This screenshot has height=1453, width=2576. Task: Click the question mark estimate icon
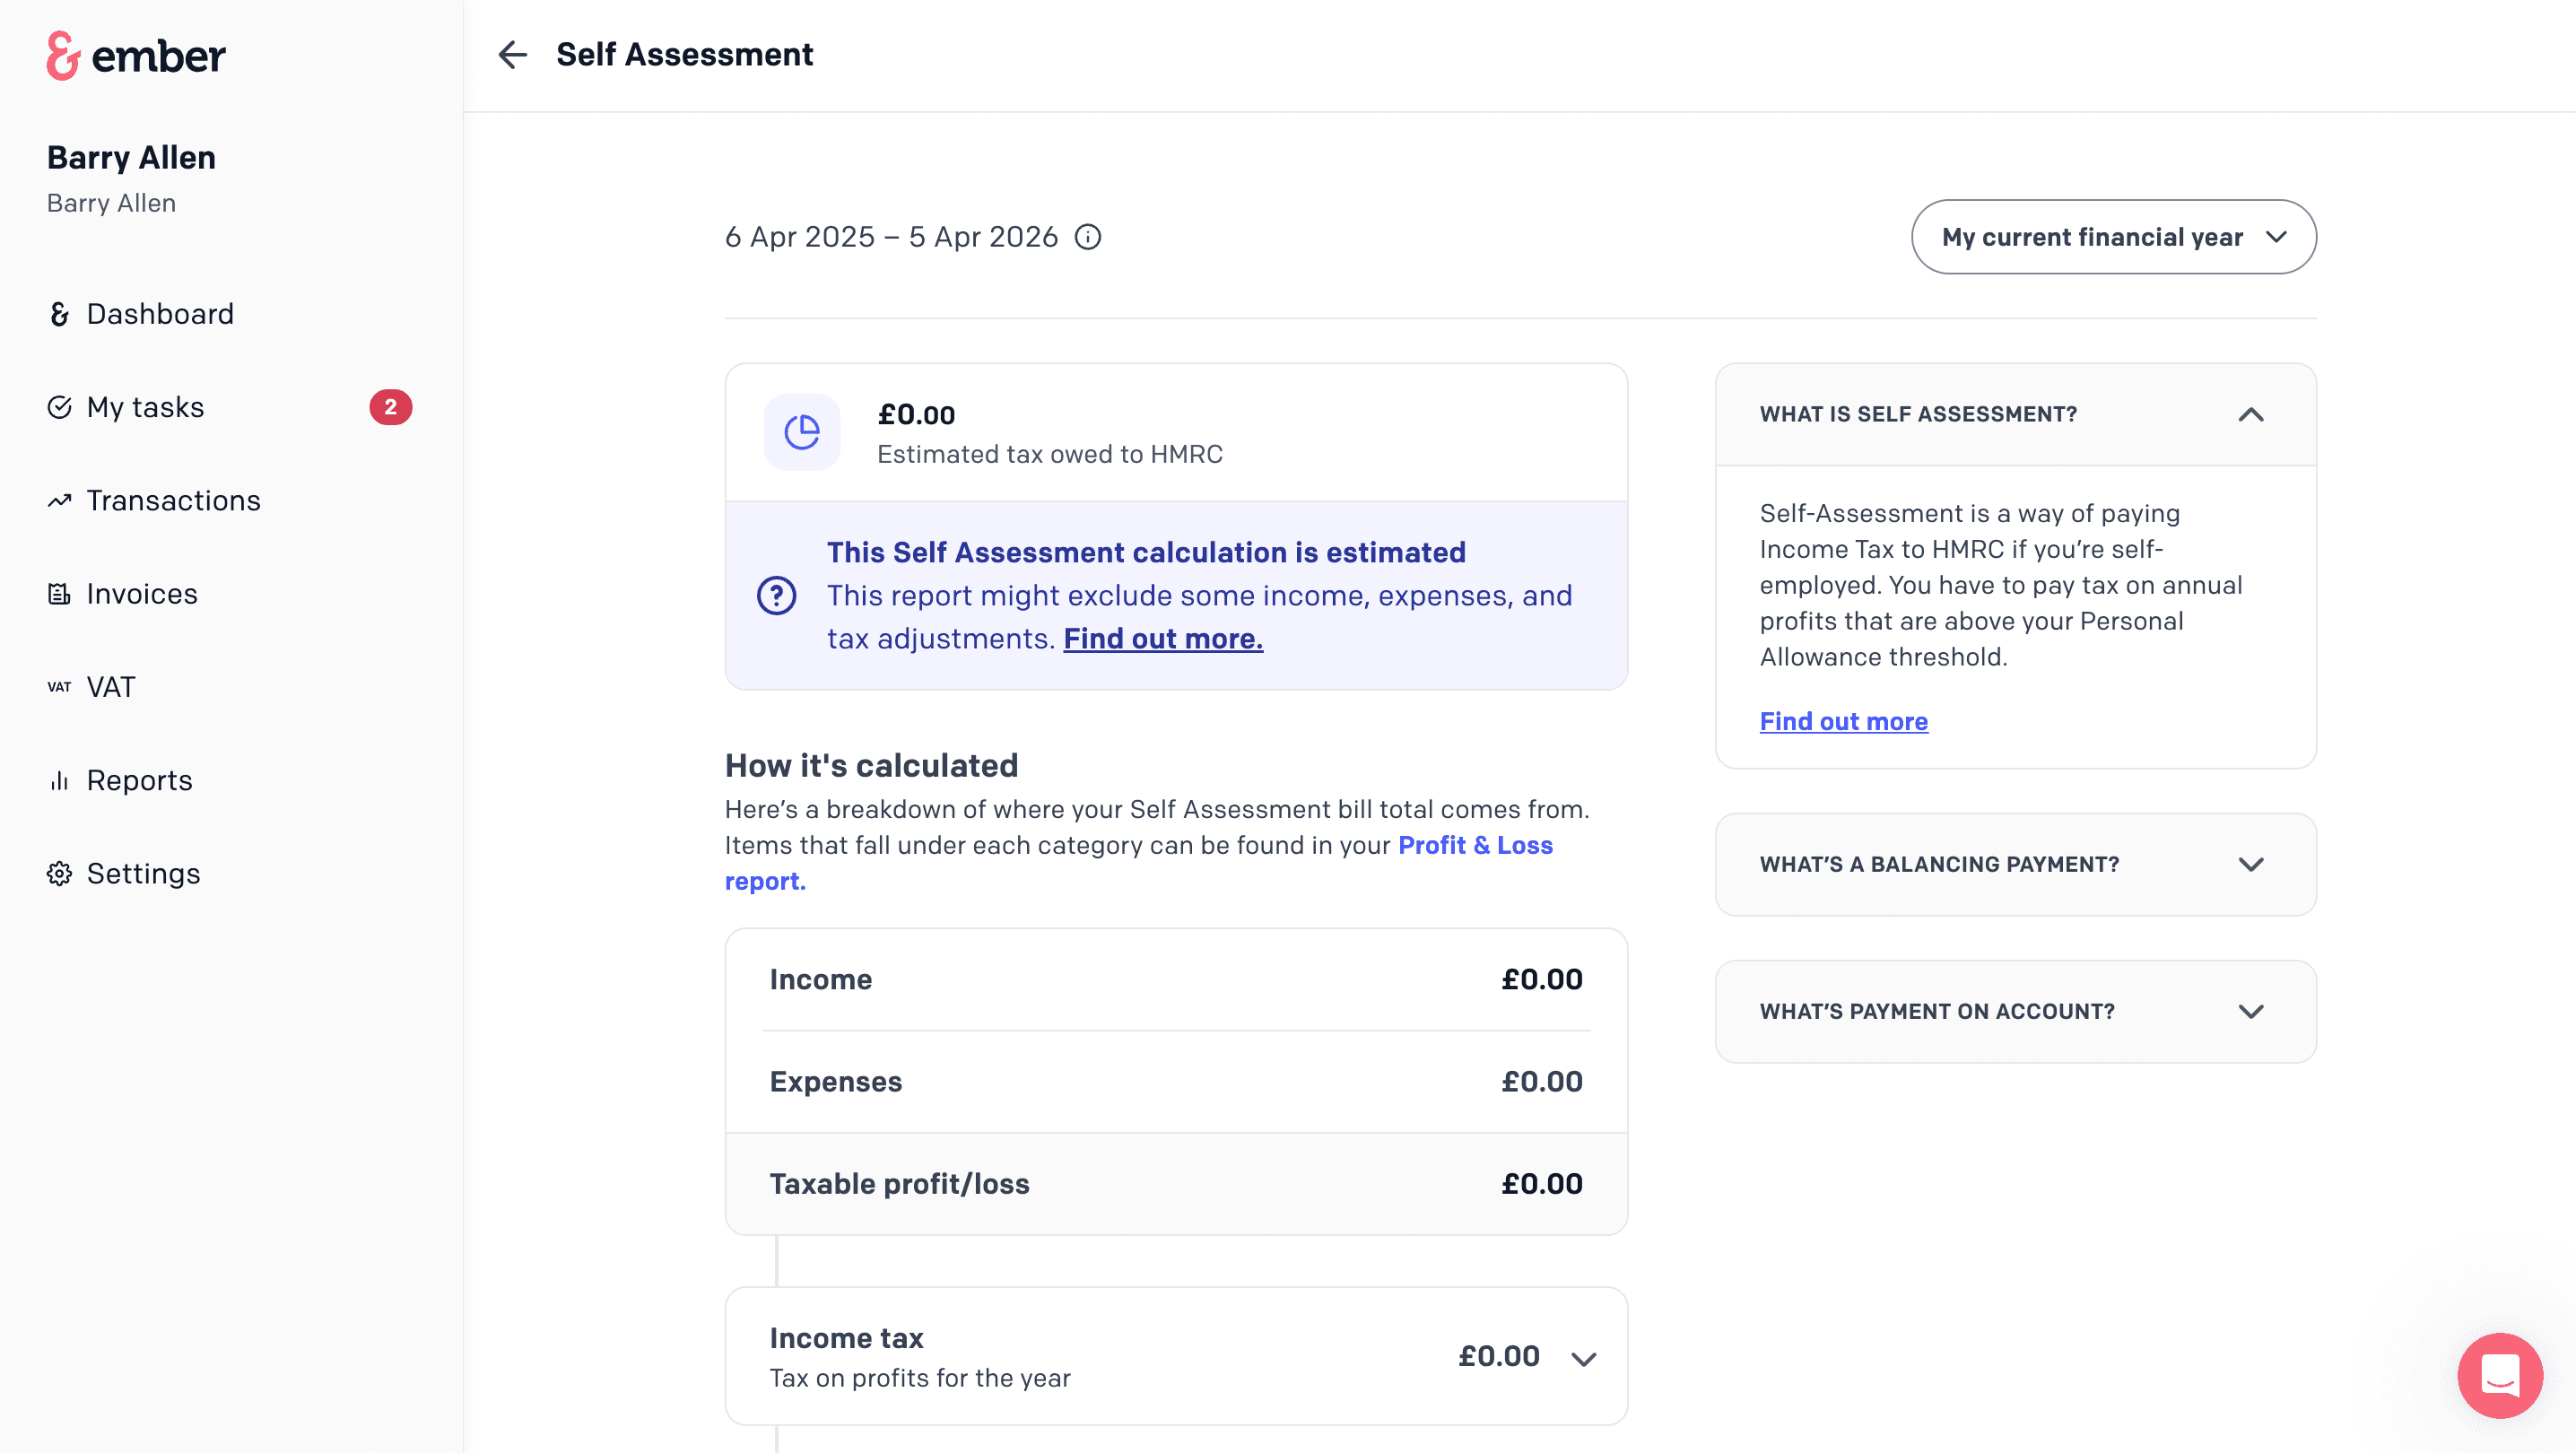click(x=776, y=595)
